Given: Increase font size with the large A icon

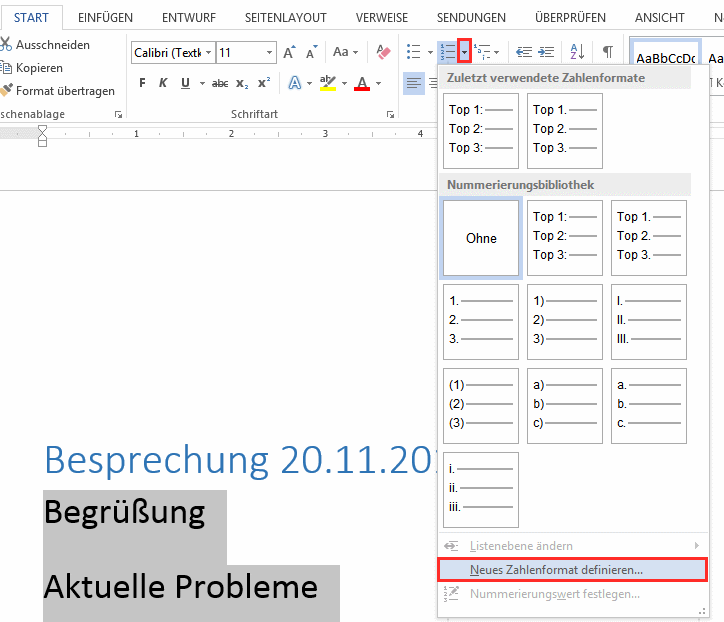Looking at the screenshot, I should (289, 52).
